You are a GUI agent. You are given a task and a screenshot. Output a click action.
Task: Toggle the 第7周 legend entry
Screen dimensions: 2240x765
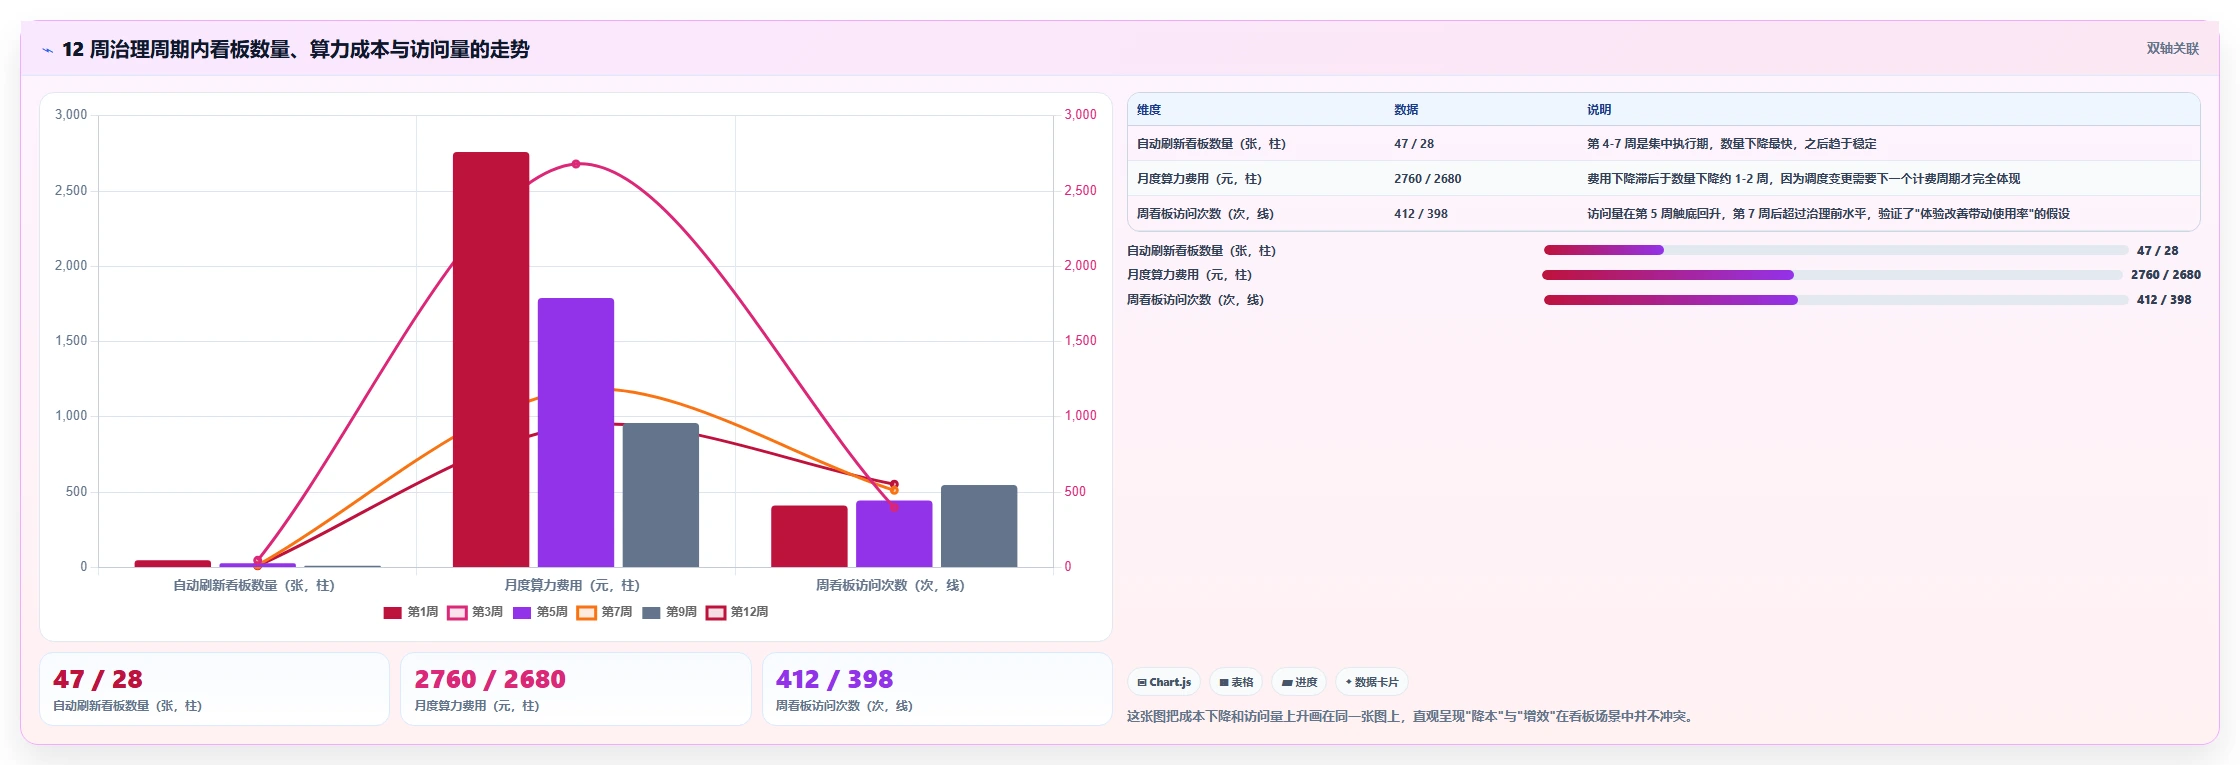[x=604, y=612]
